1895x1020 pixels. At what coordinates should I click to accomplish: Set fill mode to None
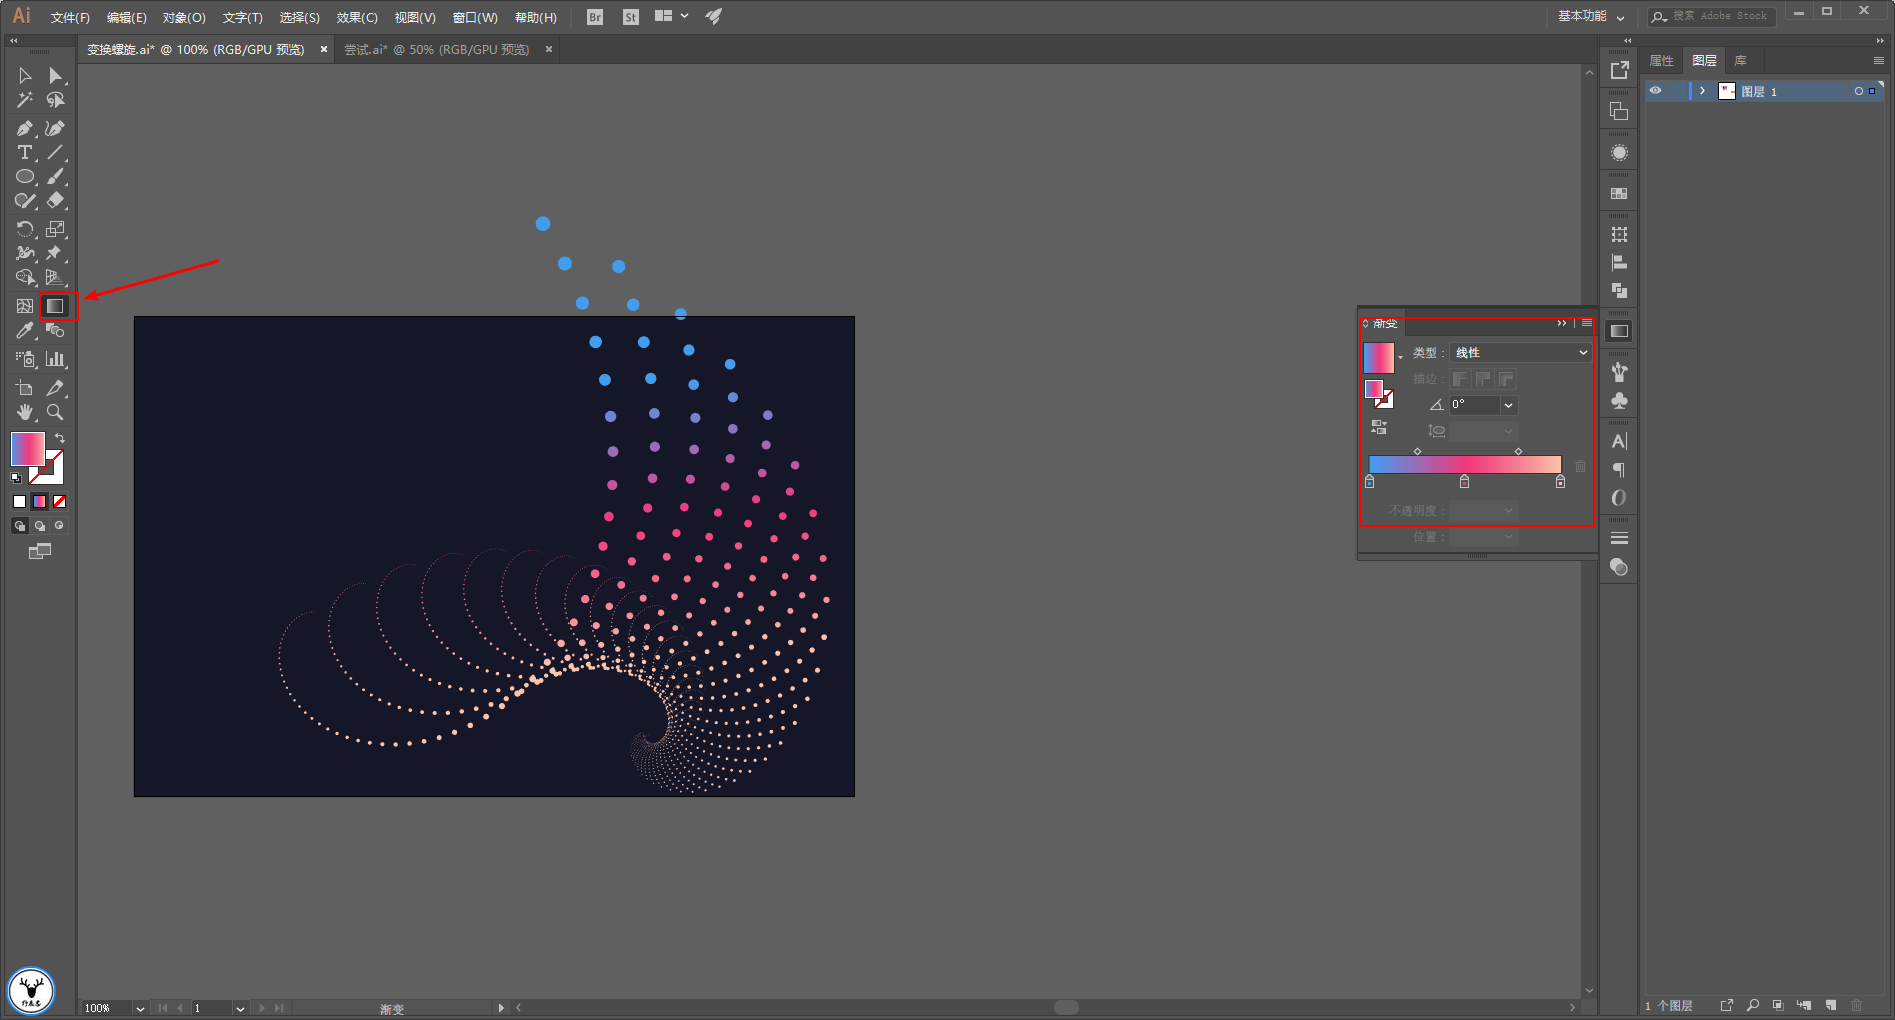tap(60, 502)
